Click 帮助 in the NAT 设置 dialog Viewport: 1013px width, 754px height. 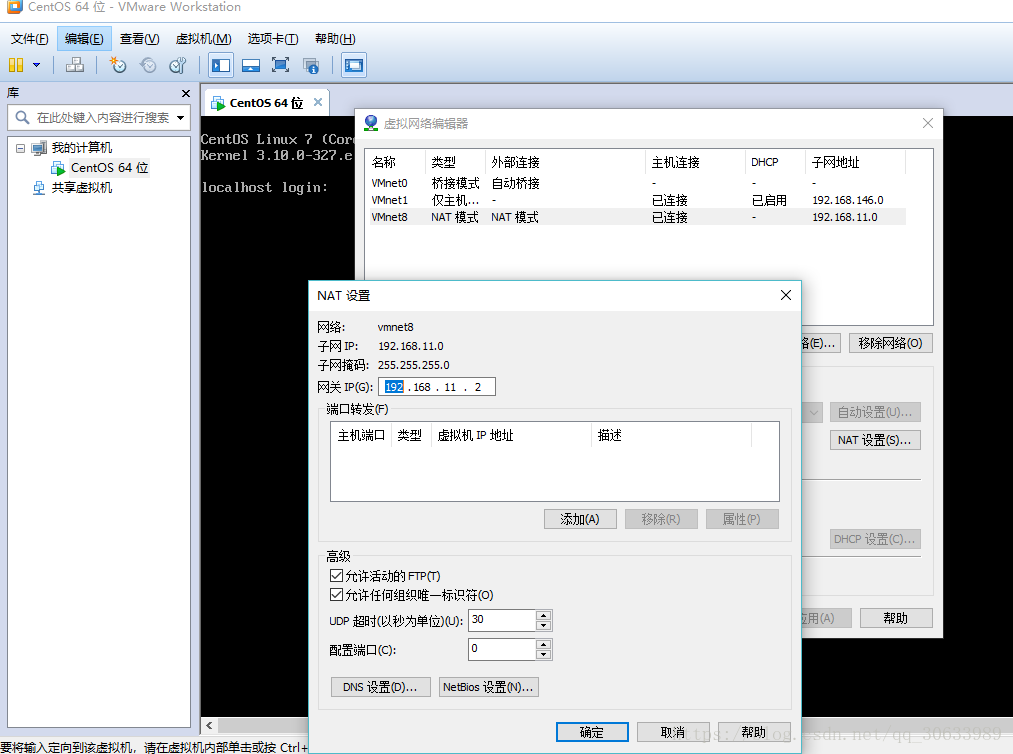tap(754, 732)
